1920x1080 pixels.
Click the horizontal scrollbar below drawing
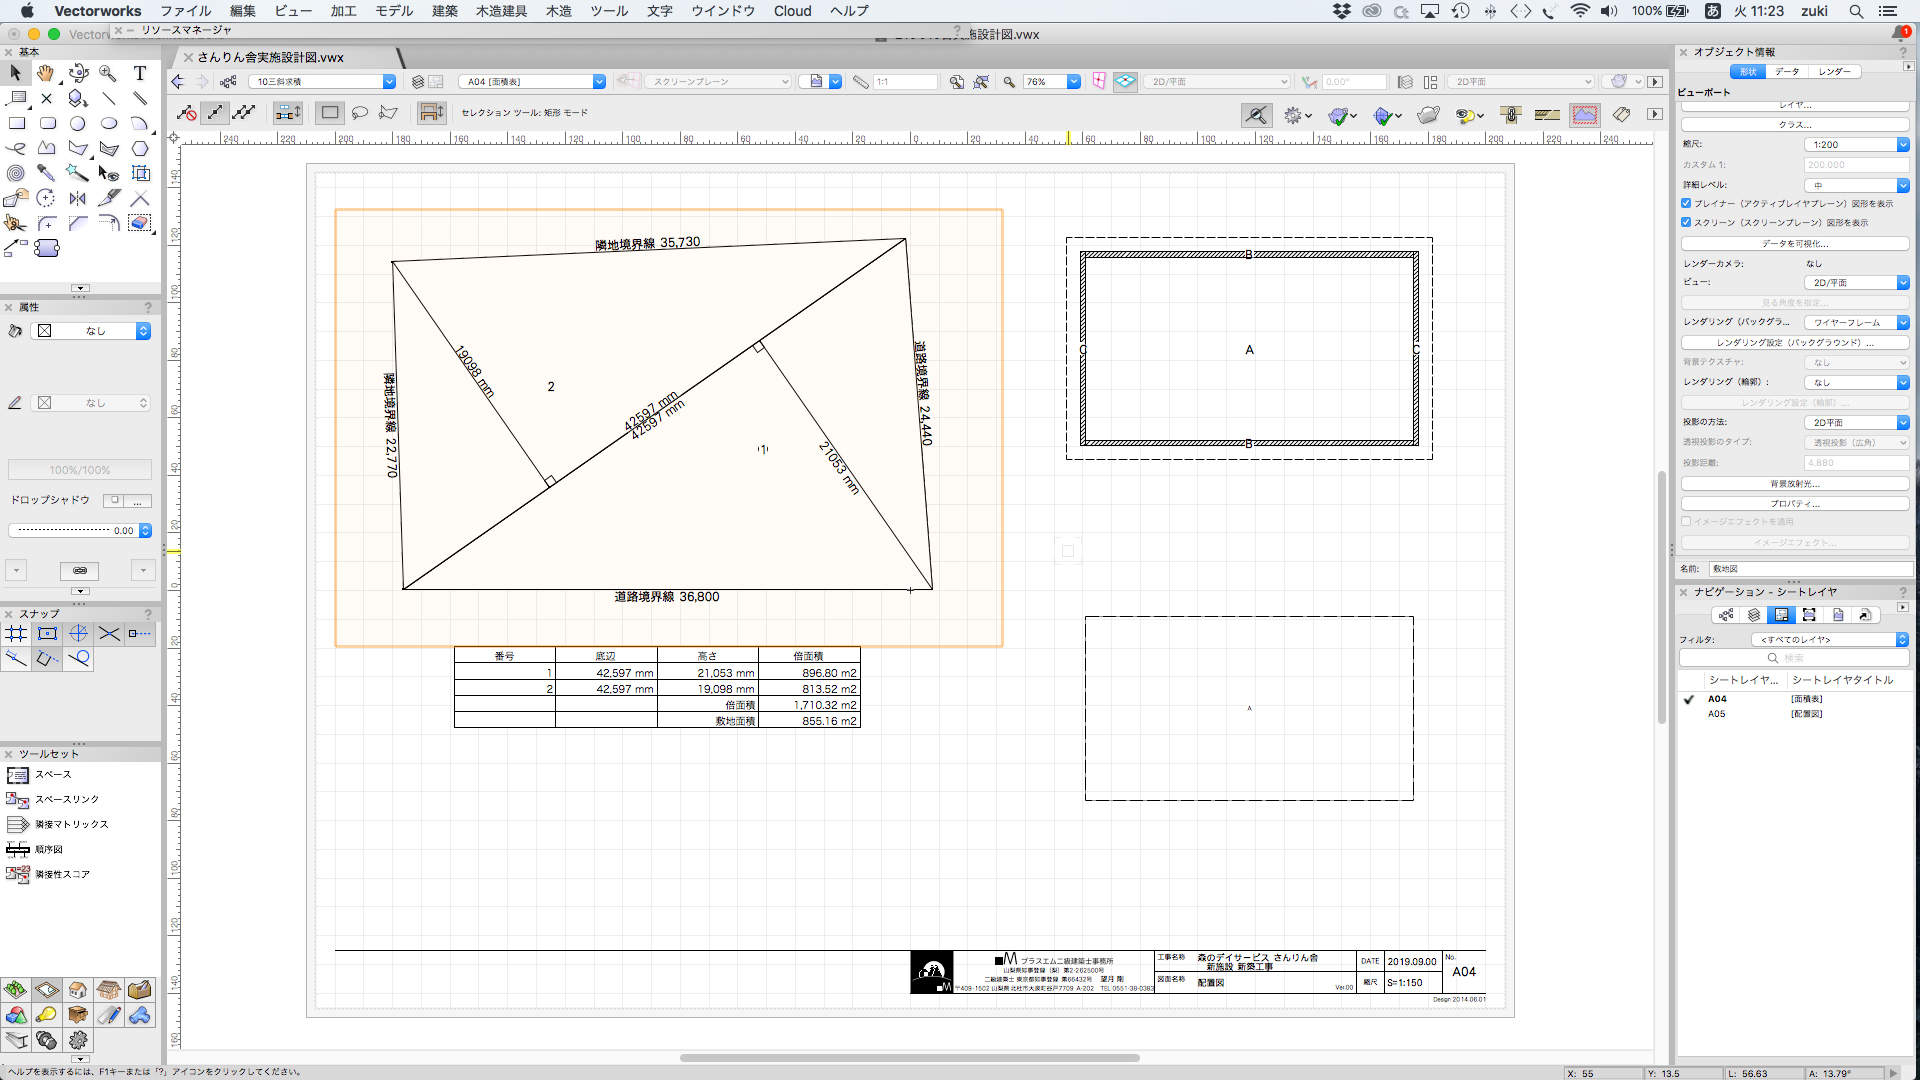pos(909,1057)
